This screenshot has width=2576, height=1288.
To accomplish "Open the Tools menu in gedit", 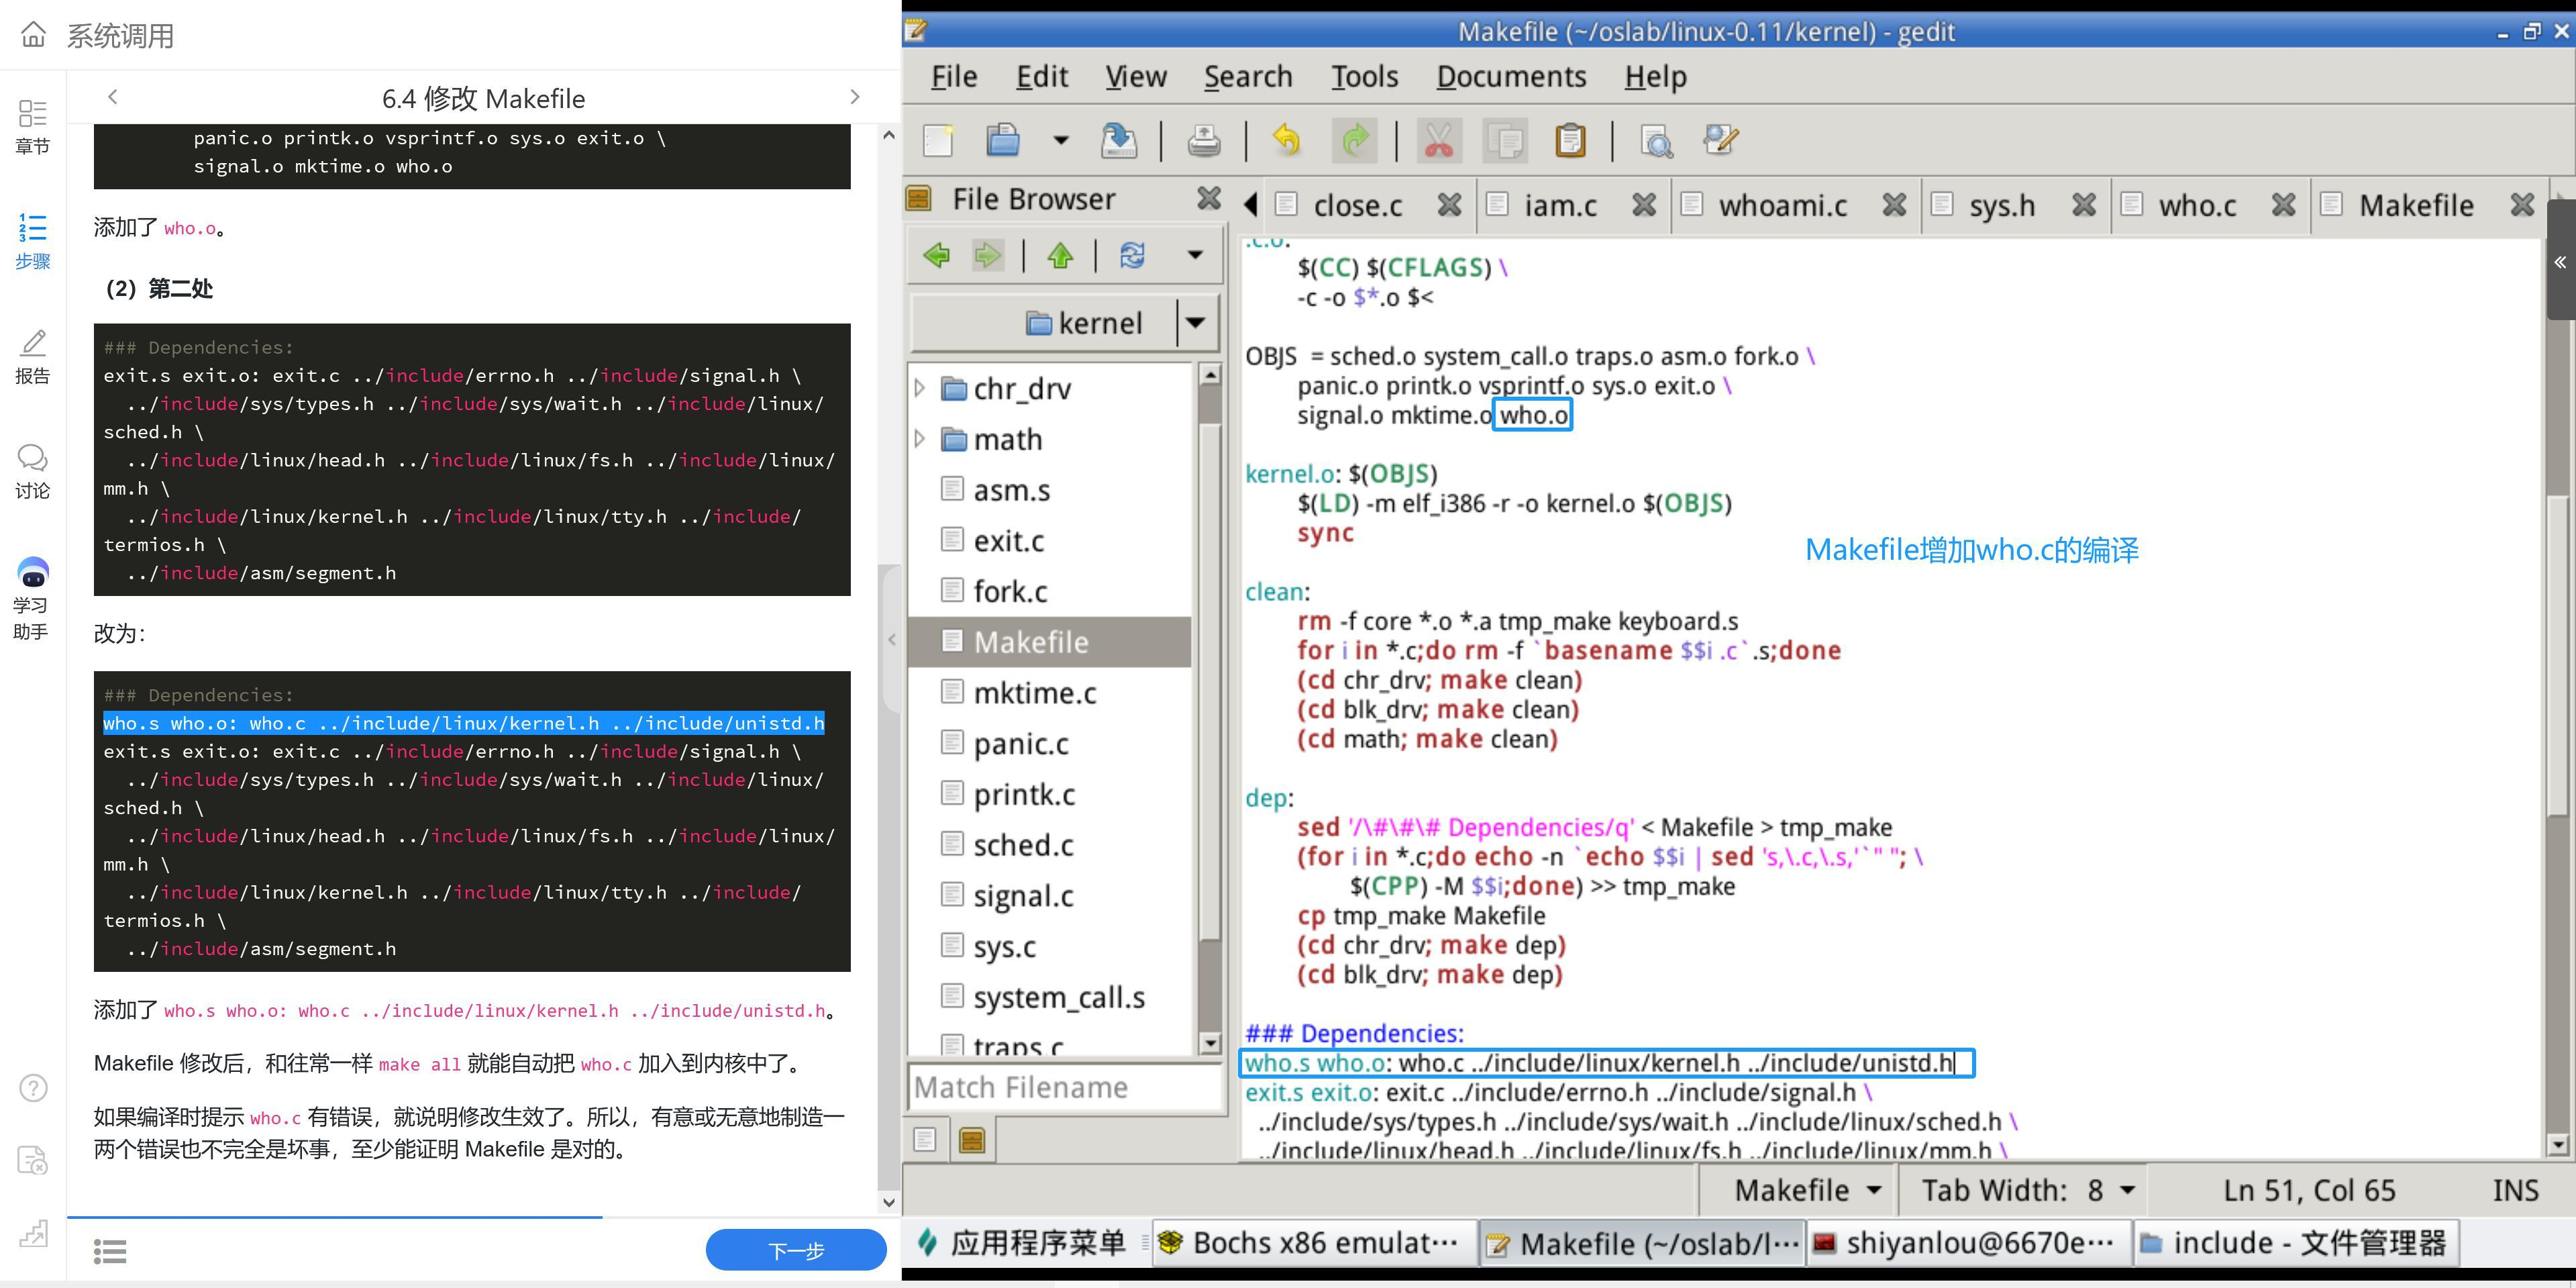I will pyautogui.click(x=1364, y=76).
